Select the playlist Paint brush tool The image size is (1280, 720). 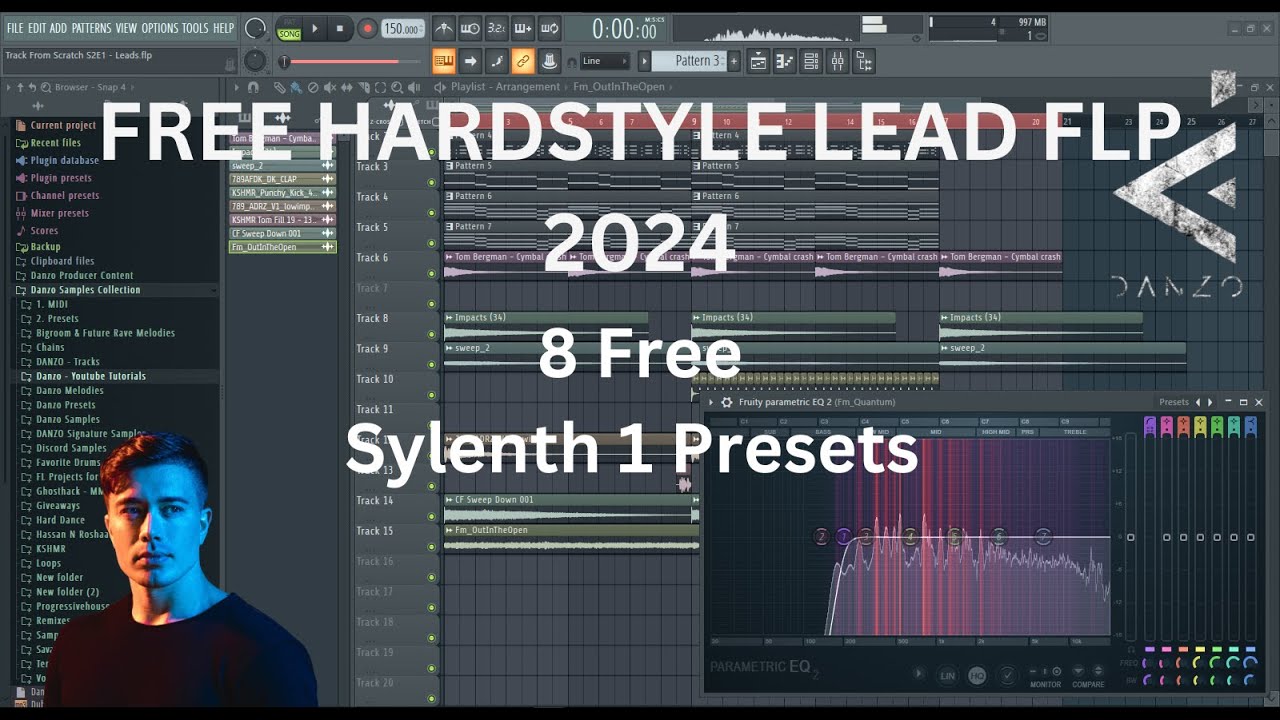(296, 88)
